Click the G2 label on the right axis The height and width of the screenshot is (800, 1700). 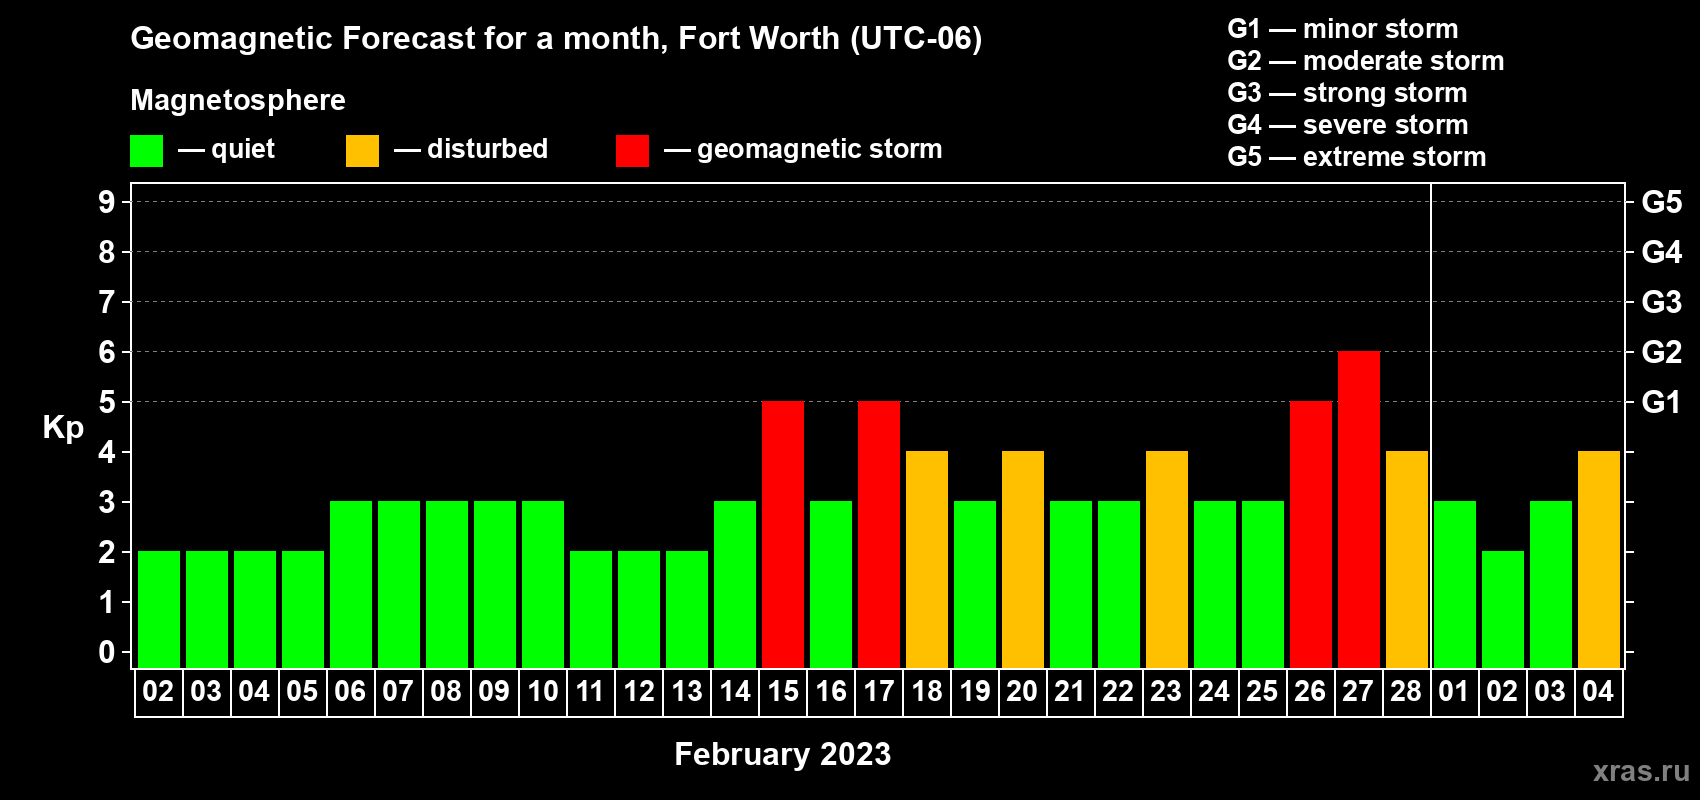1661,352
